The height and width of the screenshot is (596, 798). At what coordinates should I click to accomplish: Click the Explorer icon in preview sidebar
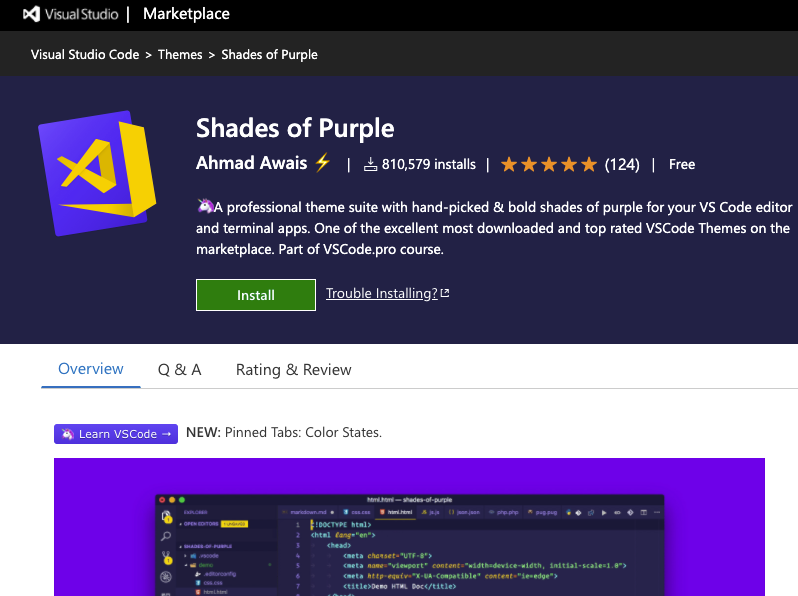(x=166, y=517)
